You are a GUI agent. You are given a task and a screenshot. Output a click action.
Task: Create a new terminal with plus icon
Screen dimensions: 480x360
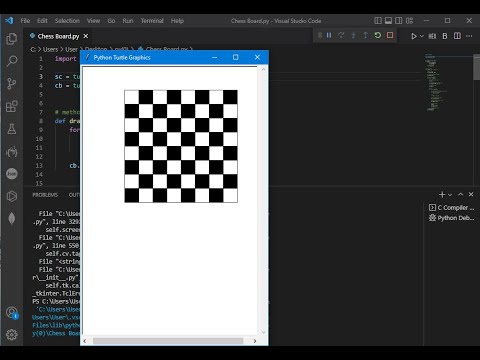442,194
